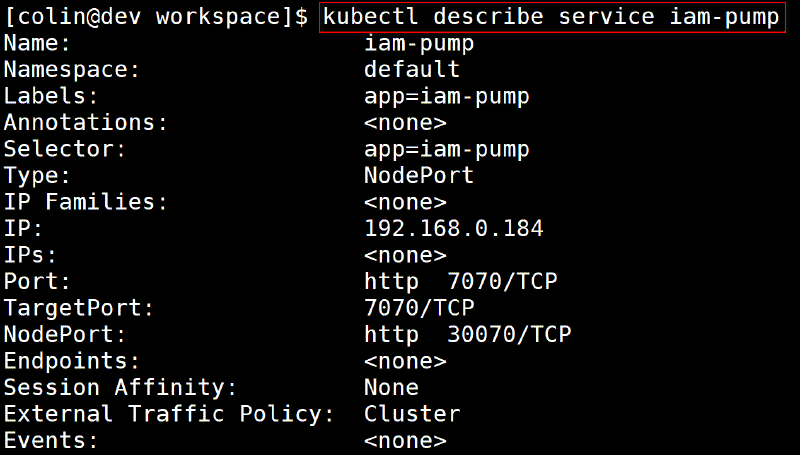Select the Labels value app=iam-pump
The width and height of the screenshot is (800, 455).
[446, 97]
